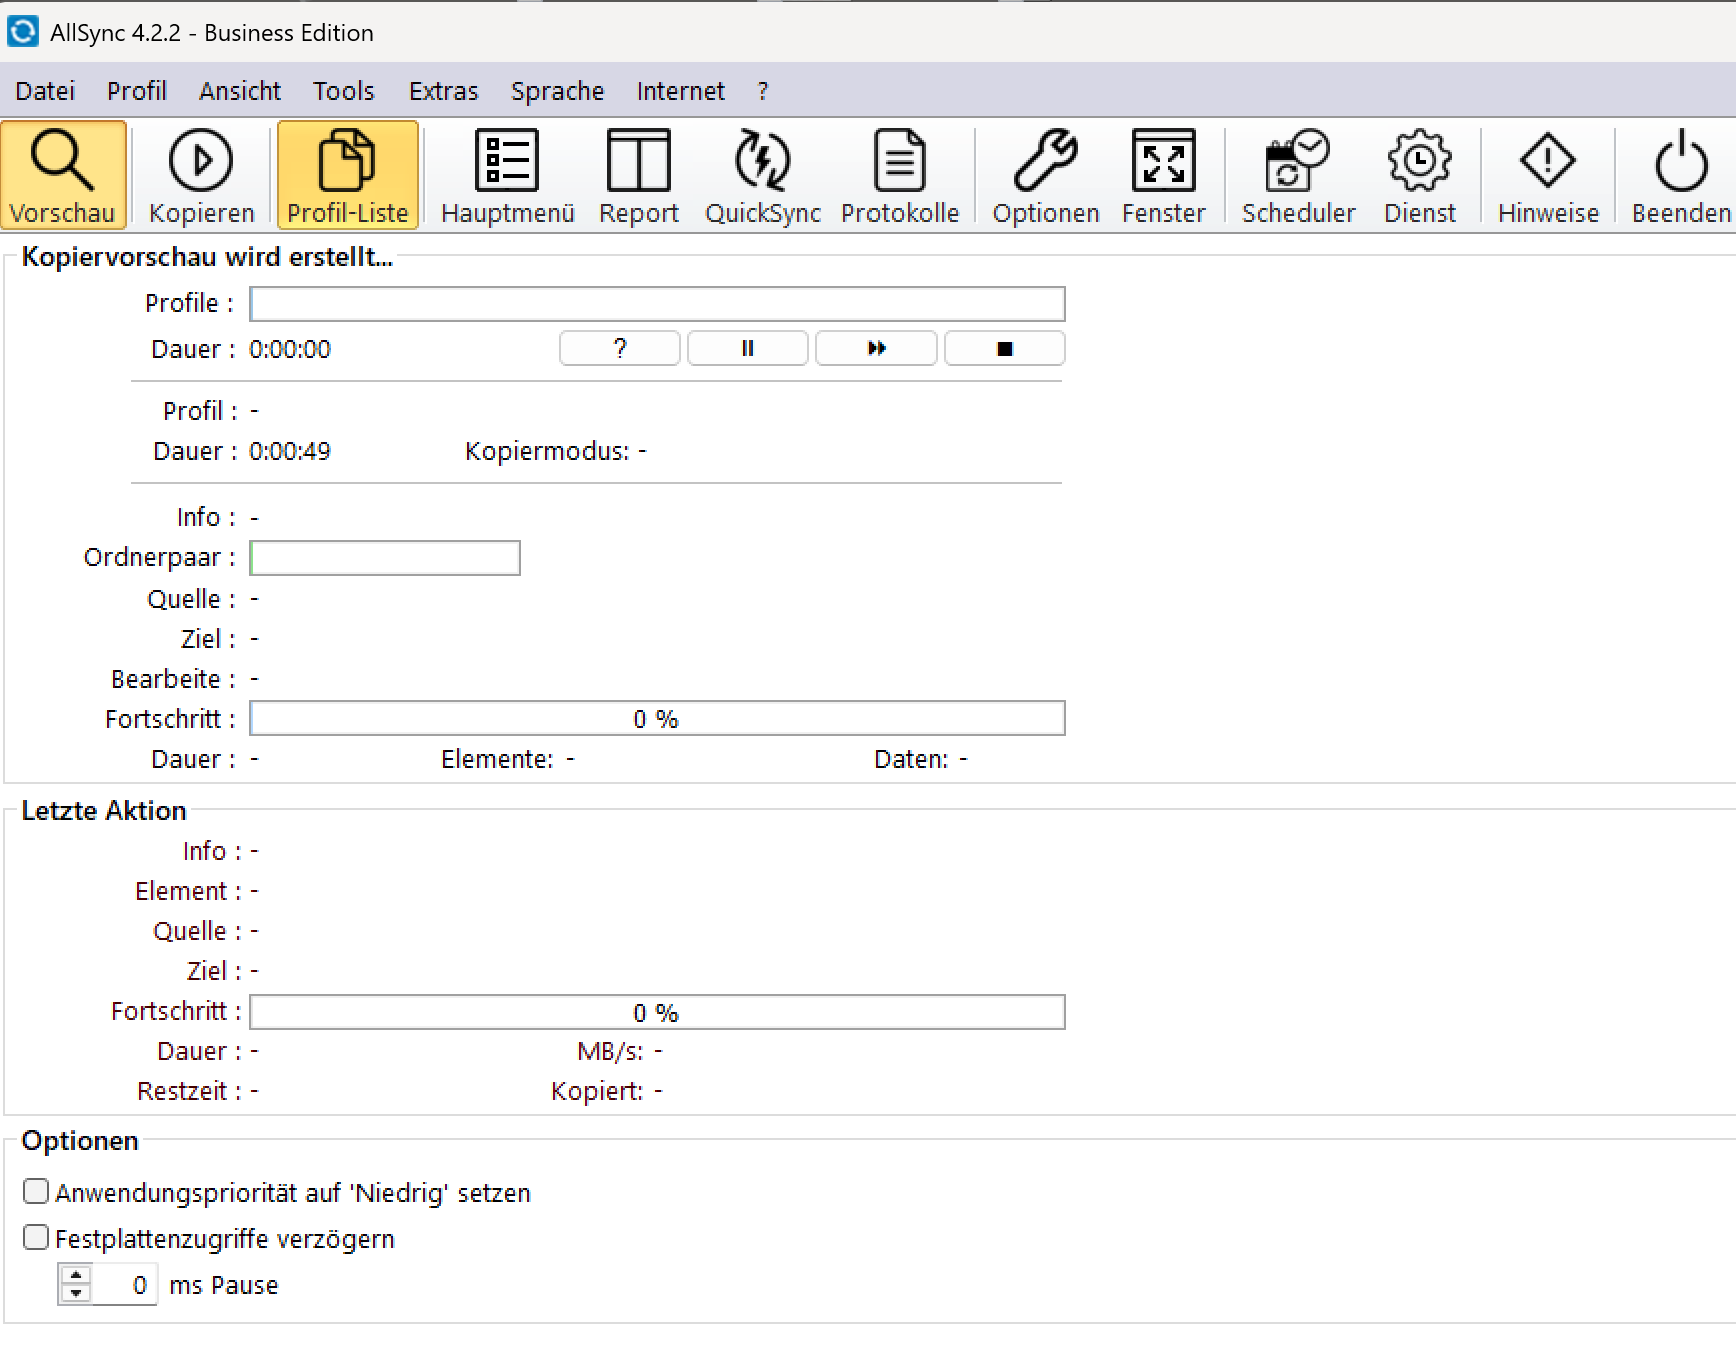Launch QuickSync from the toolbar

[762, 162]
